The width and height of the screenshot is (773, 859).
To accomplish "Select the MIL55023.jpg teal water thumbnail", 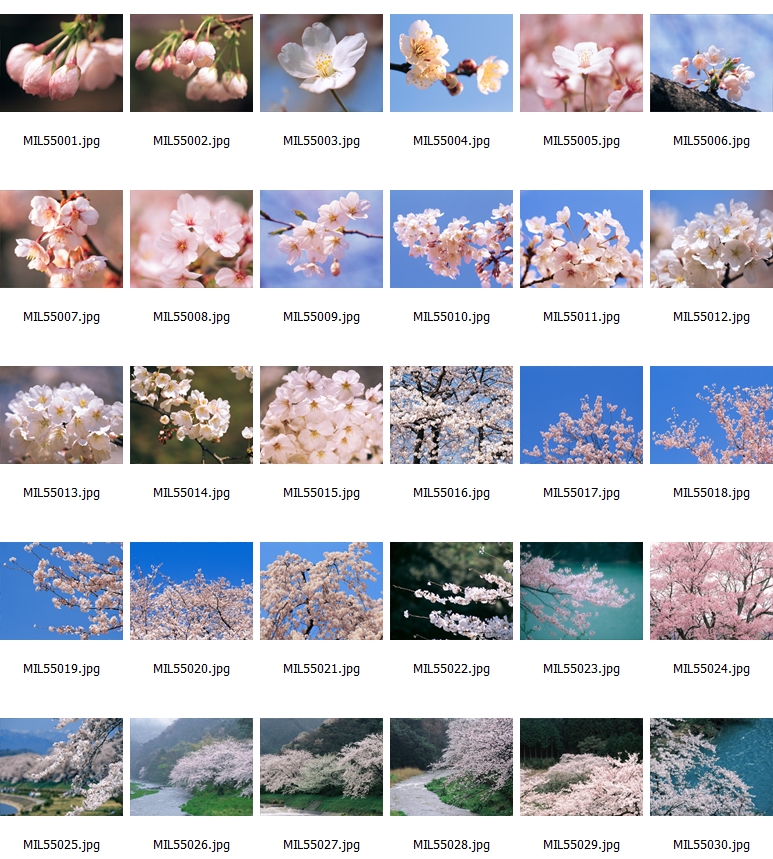I will click(581, 591).
